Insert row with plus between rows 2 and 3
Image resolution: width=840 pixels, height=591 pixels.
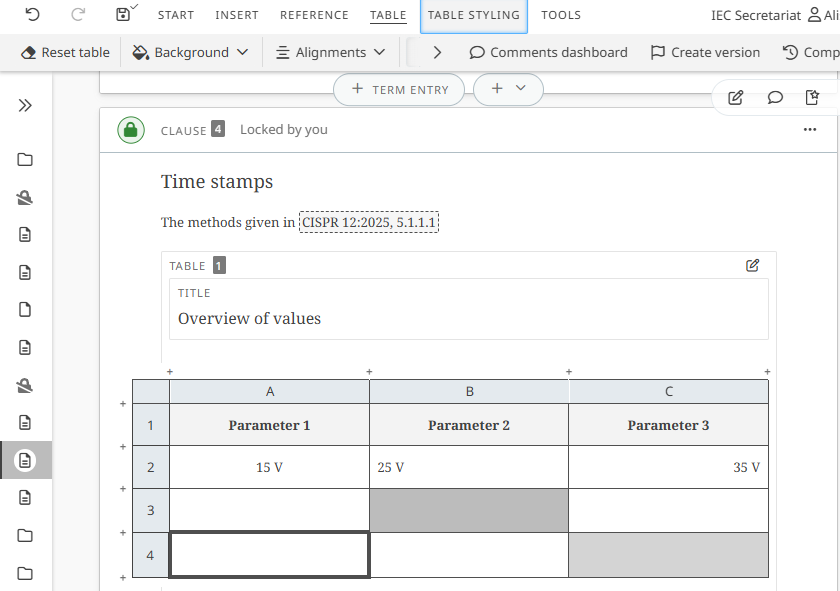click(x=123, y=489)
